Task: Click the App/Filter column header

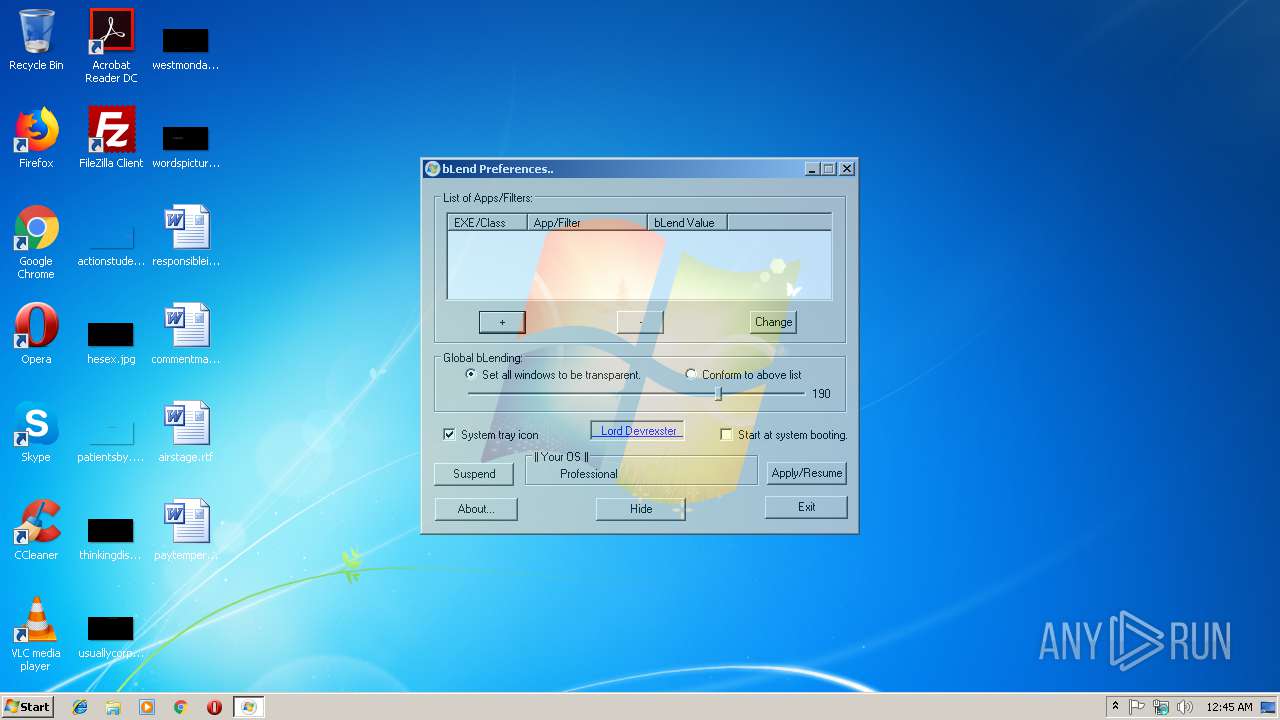Action: (x=587, y=222)
